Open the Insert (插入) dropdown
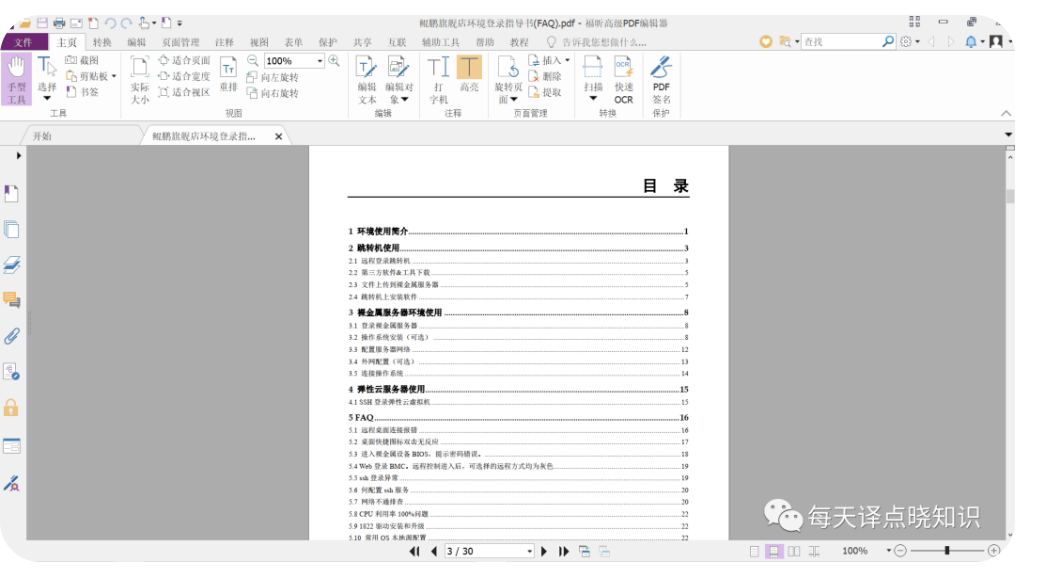 click(x=567, y=60)
